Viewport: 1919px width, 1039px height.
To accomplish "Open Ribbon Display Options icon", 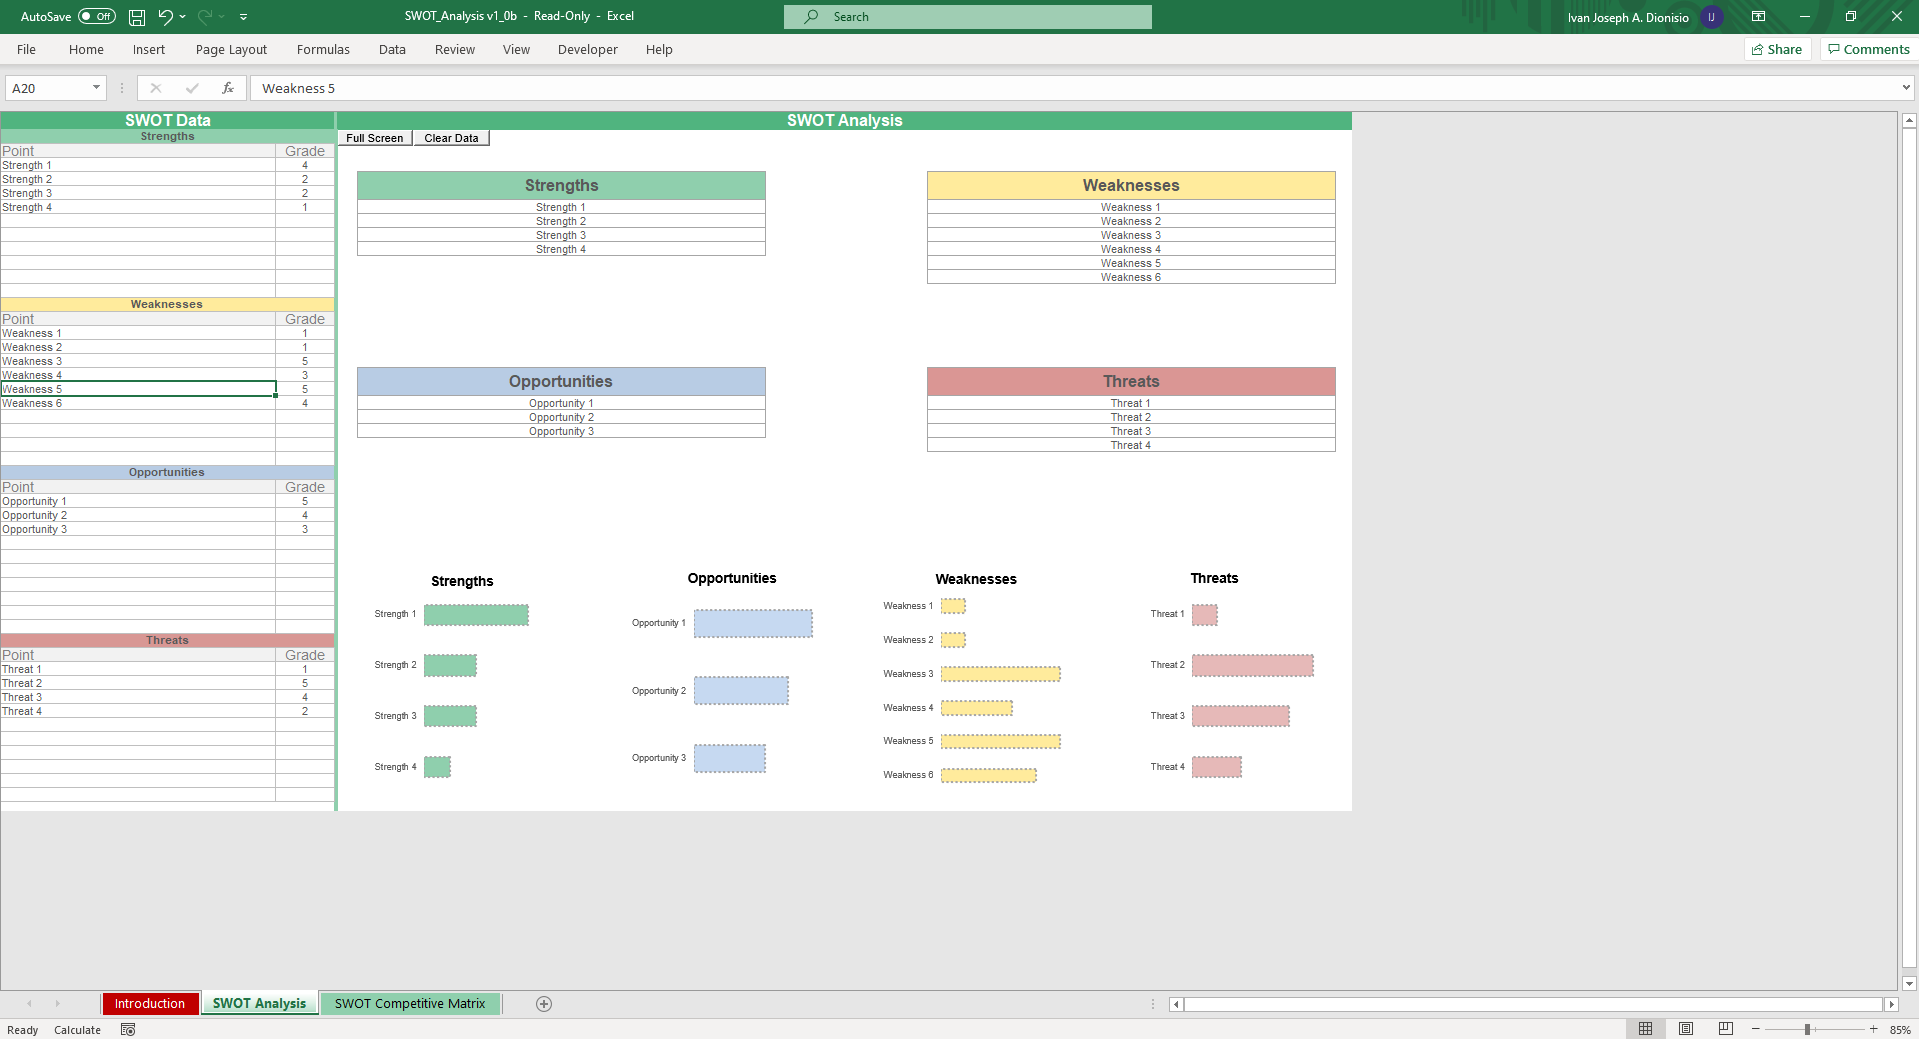I will 1758,17.
